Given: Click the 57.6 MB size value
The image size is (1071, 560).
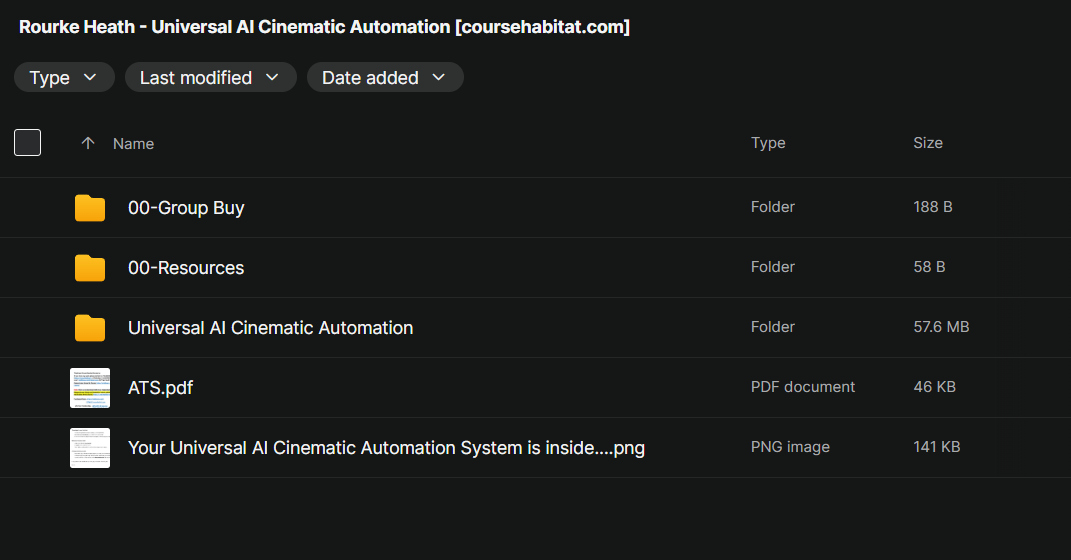Looking at the screenshot, I should (x=941, y=327).
